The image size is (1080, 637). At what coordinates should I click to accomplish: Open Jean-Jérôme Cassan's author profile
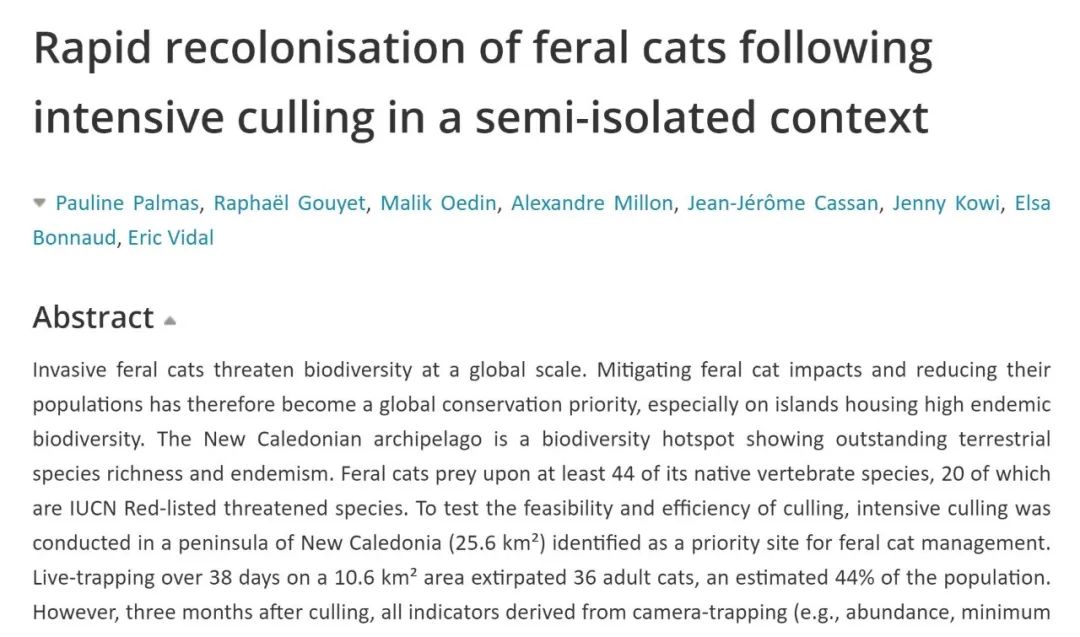click(782, 203)
